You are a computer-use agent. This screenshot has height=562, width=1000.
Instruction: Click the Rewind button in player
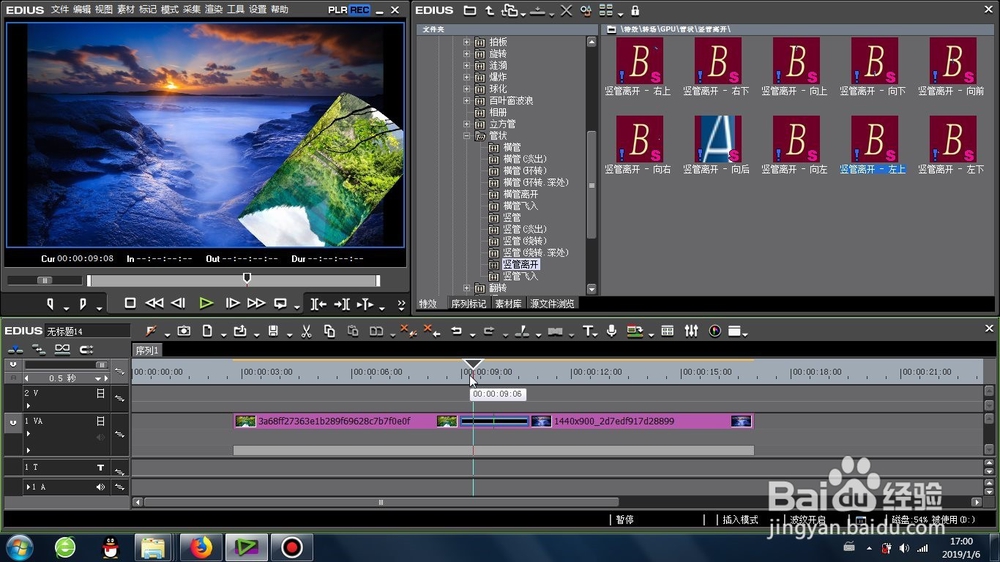pos(154,304)
